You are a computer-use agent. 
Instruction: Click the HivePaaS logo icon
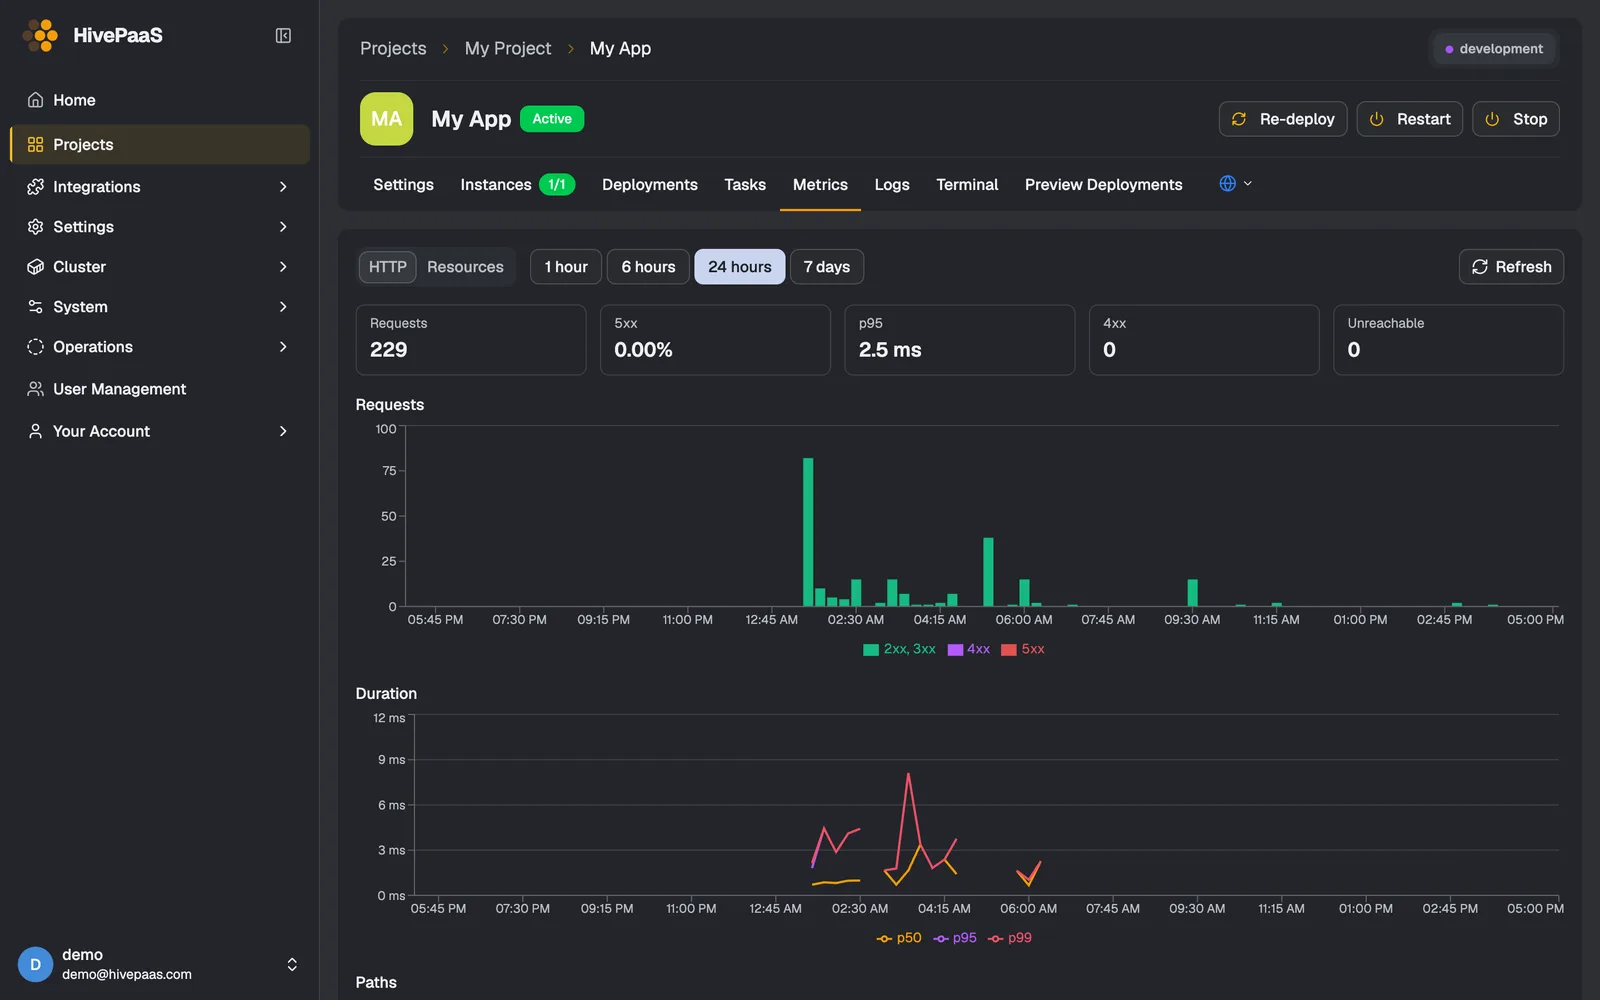click(x=41, y=35)
